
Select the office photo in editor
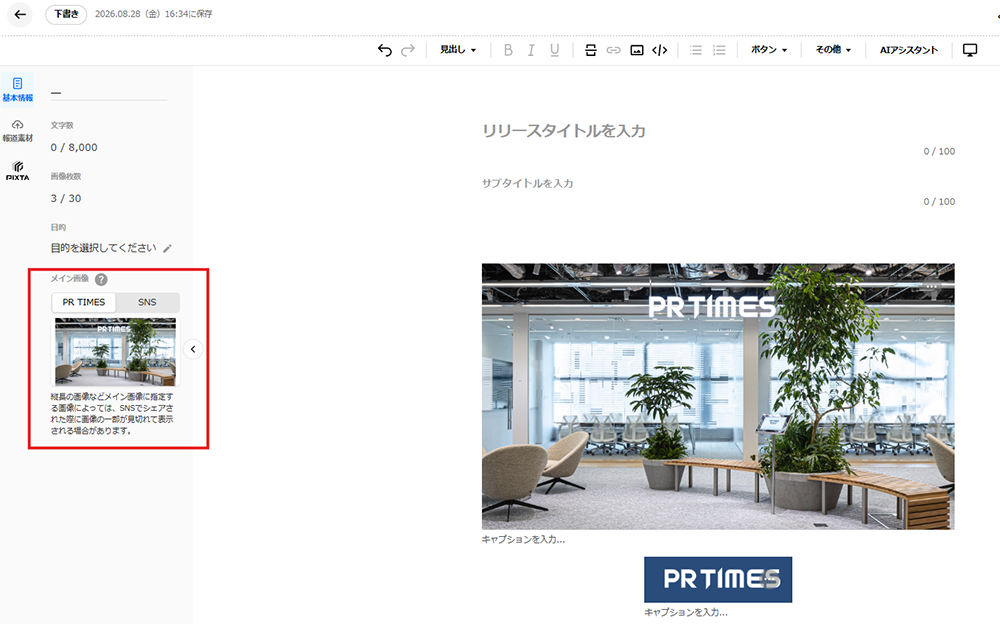coord(718,396)
